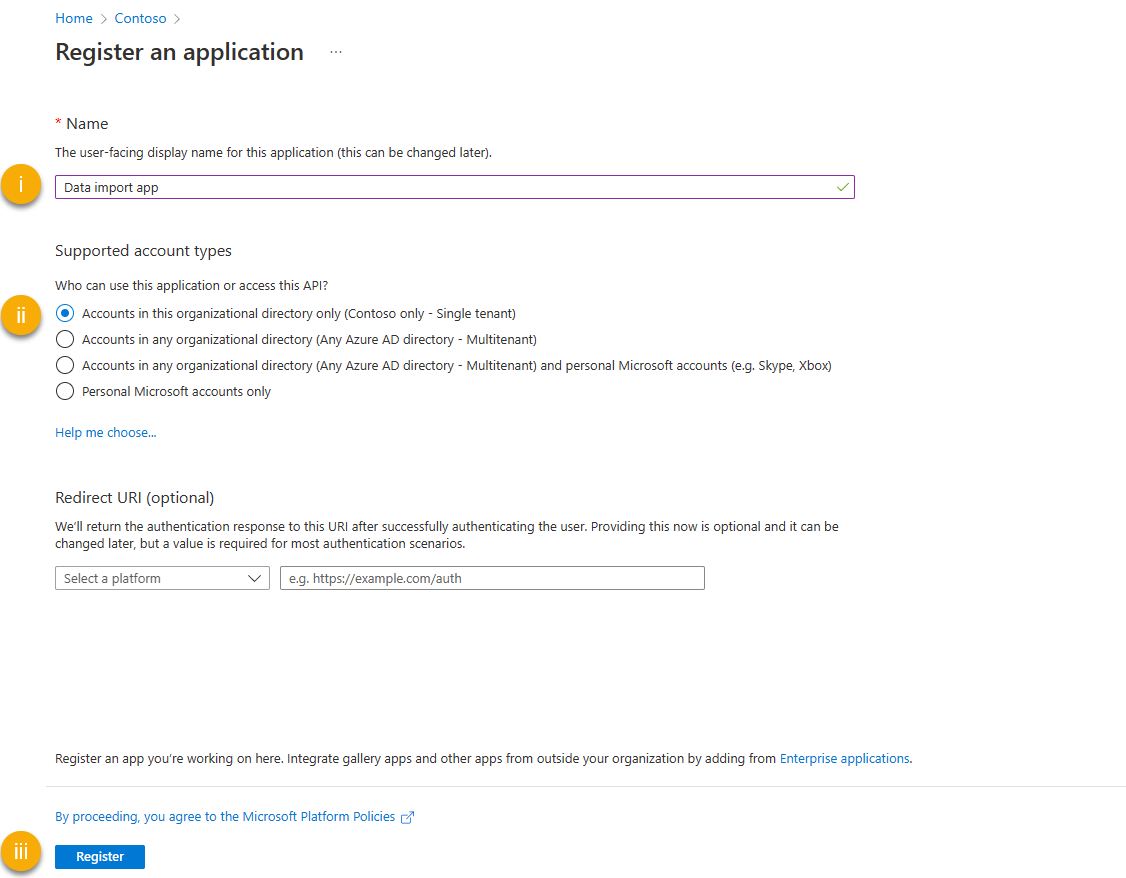
Task: Select the Single tenant account type option
Action: click(65, 312)
